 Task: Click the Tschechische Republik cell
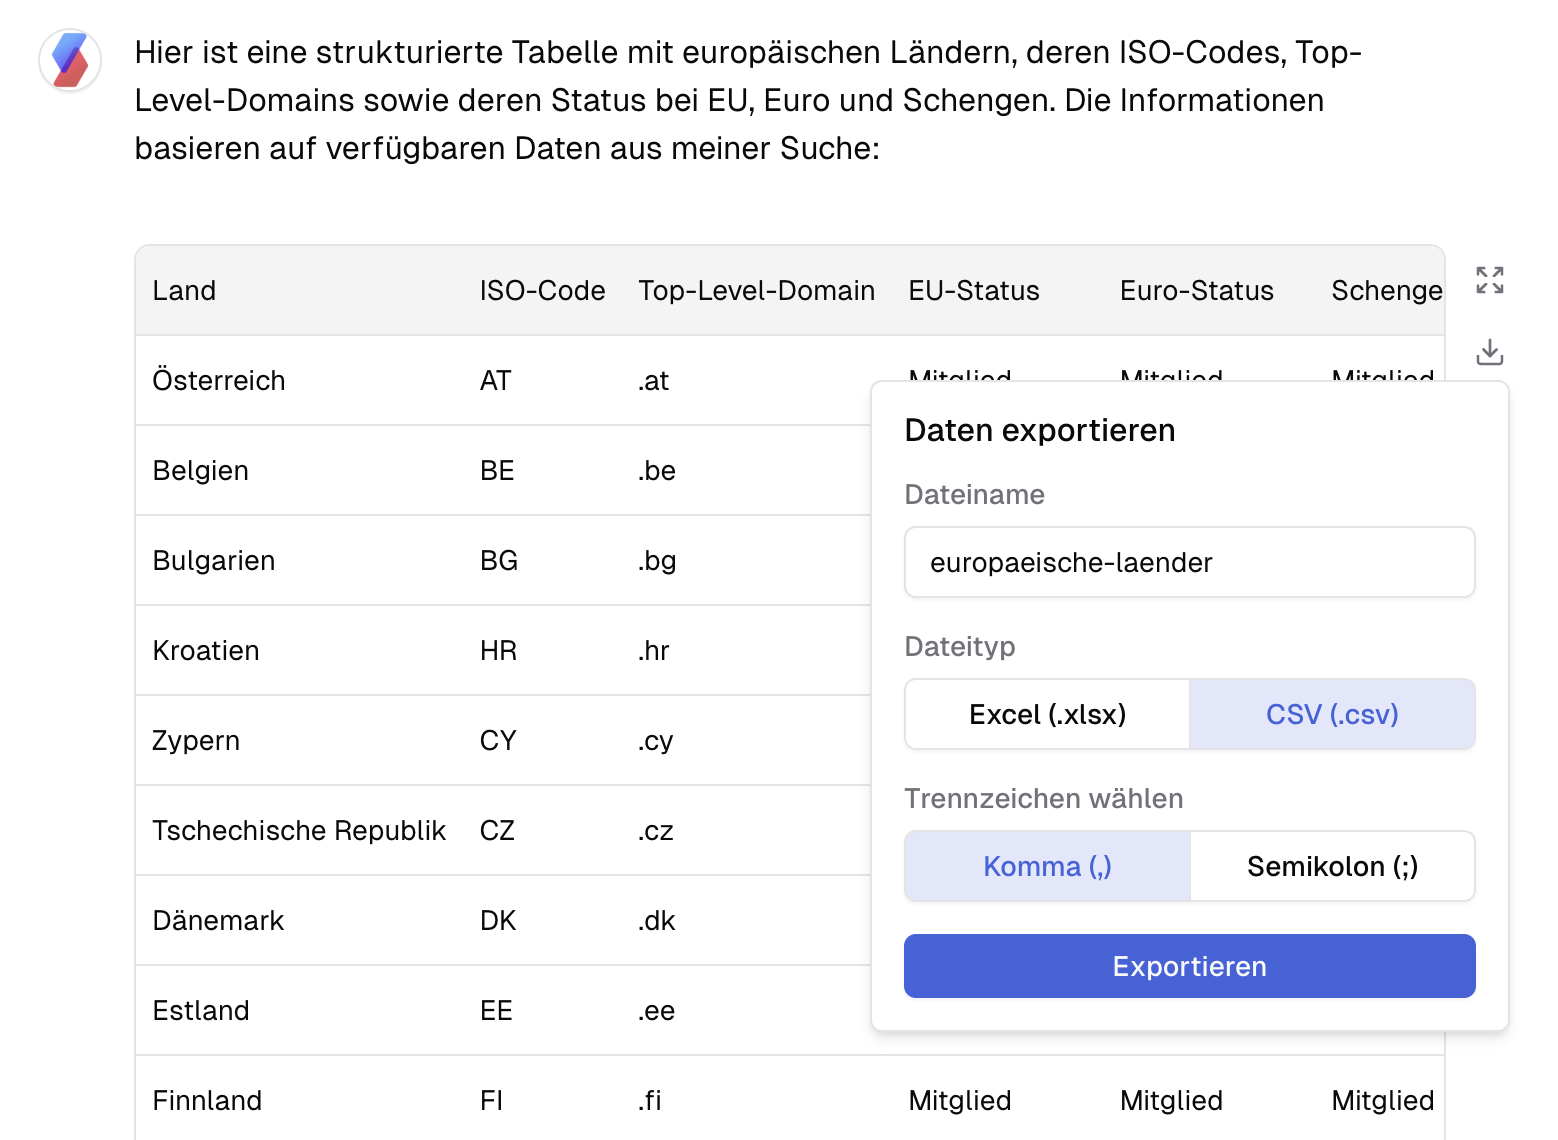[x=299, y=831]
